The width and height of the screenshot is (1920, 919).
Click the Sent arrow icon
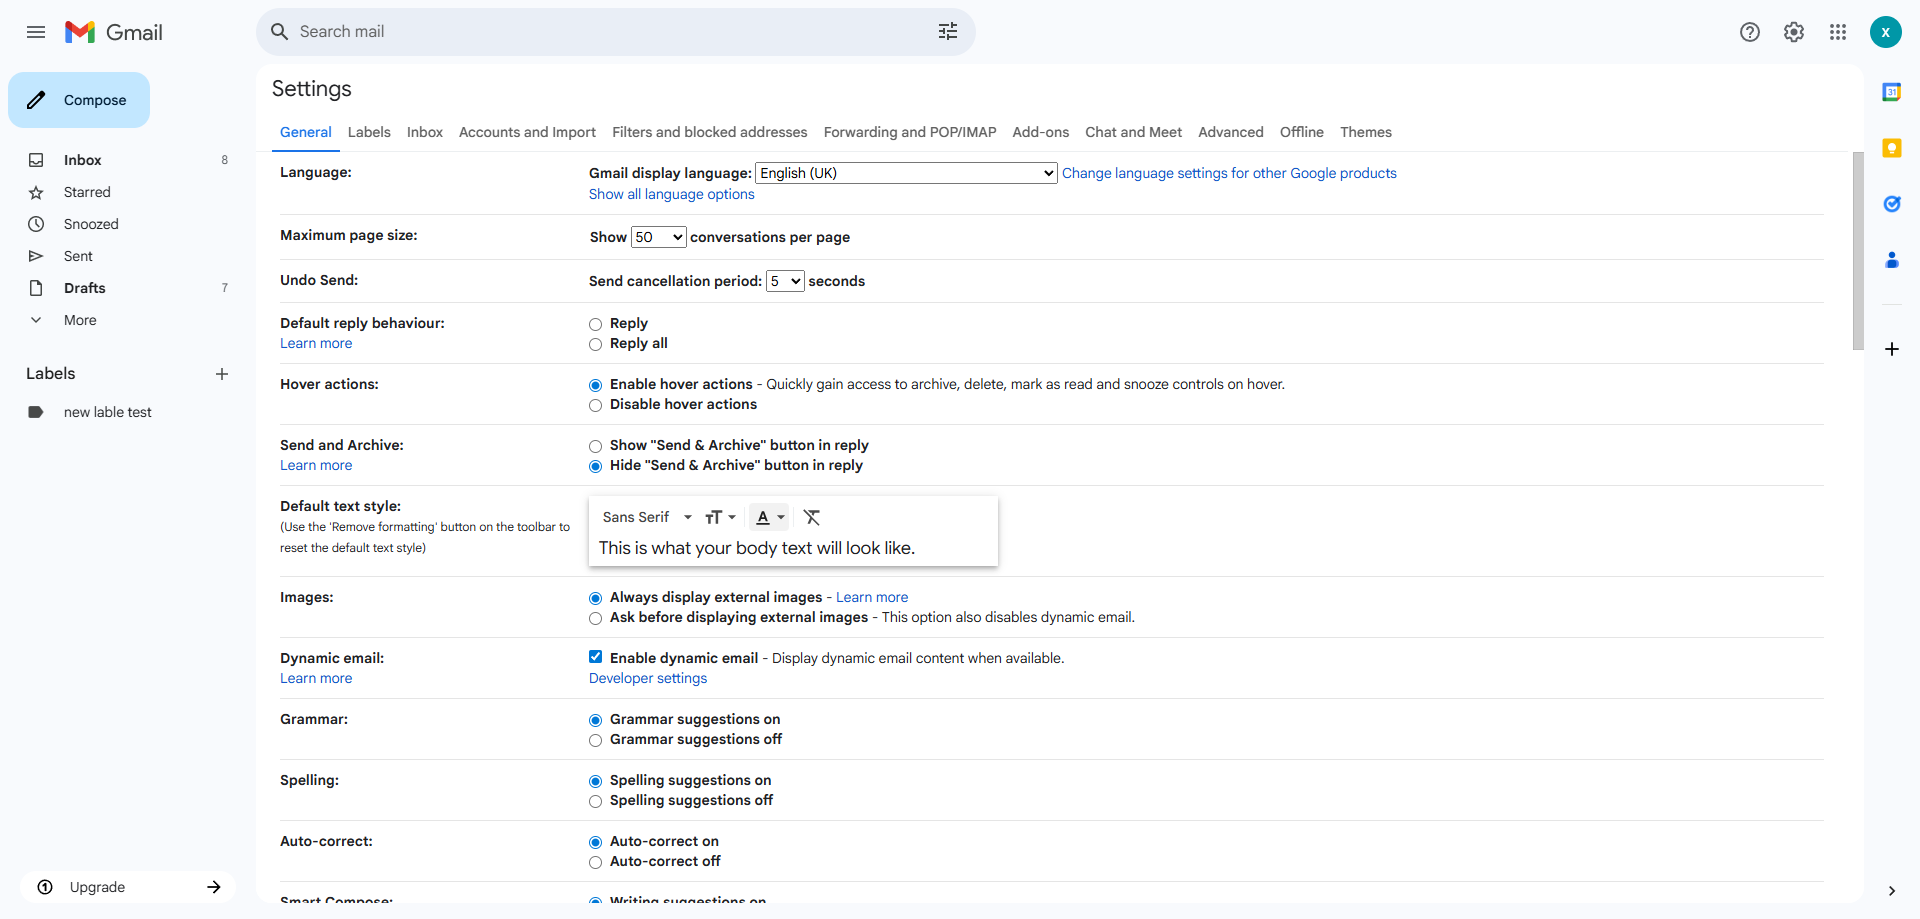tap(36, 256)
